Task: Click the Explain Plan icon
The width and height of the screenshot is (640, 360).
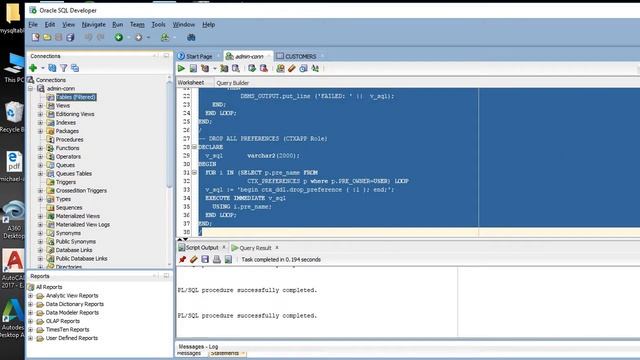Action: coord(205,68)
